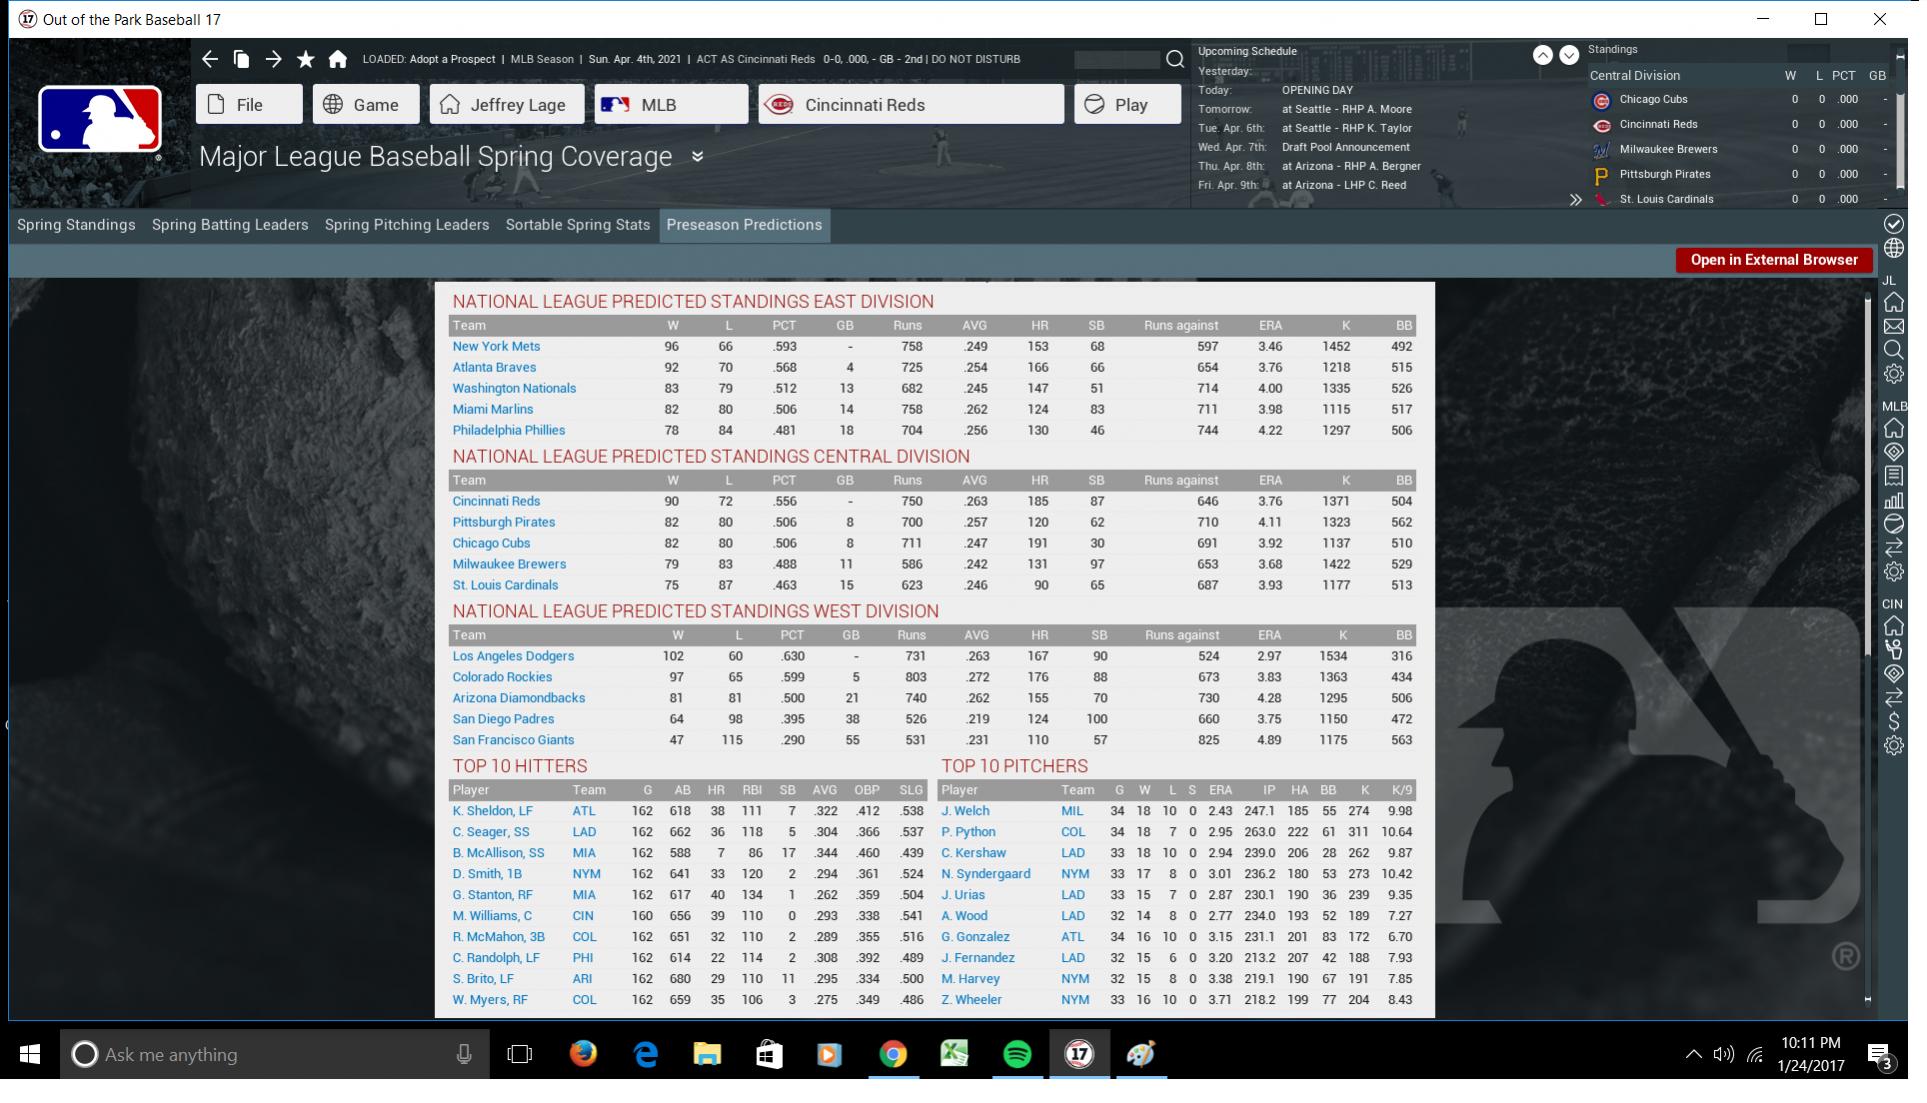This screenshot has height=1103, width=1927.
Task: Open manager mail envelope icon
Action: click(x=1893, y=326)
